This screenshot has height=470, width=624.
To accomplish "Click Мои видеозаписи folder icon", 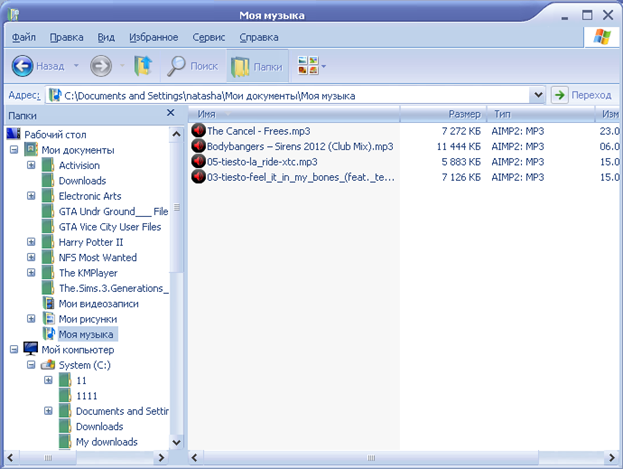I will (48, 304).
